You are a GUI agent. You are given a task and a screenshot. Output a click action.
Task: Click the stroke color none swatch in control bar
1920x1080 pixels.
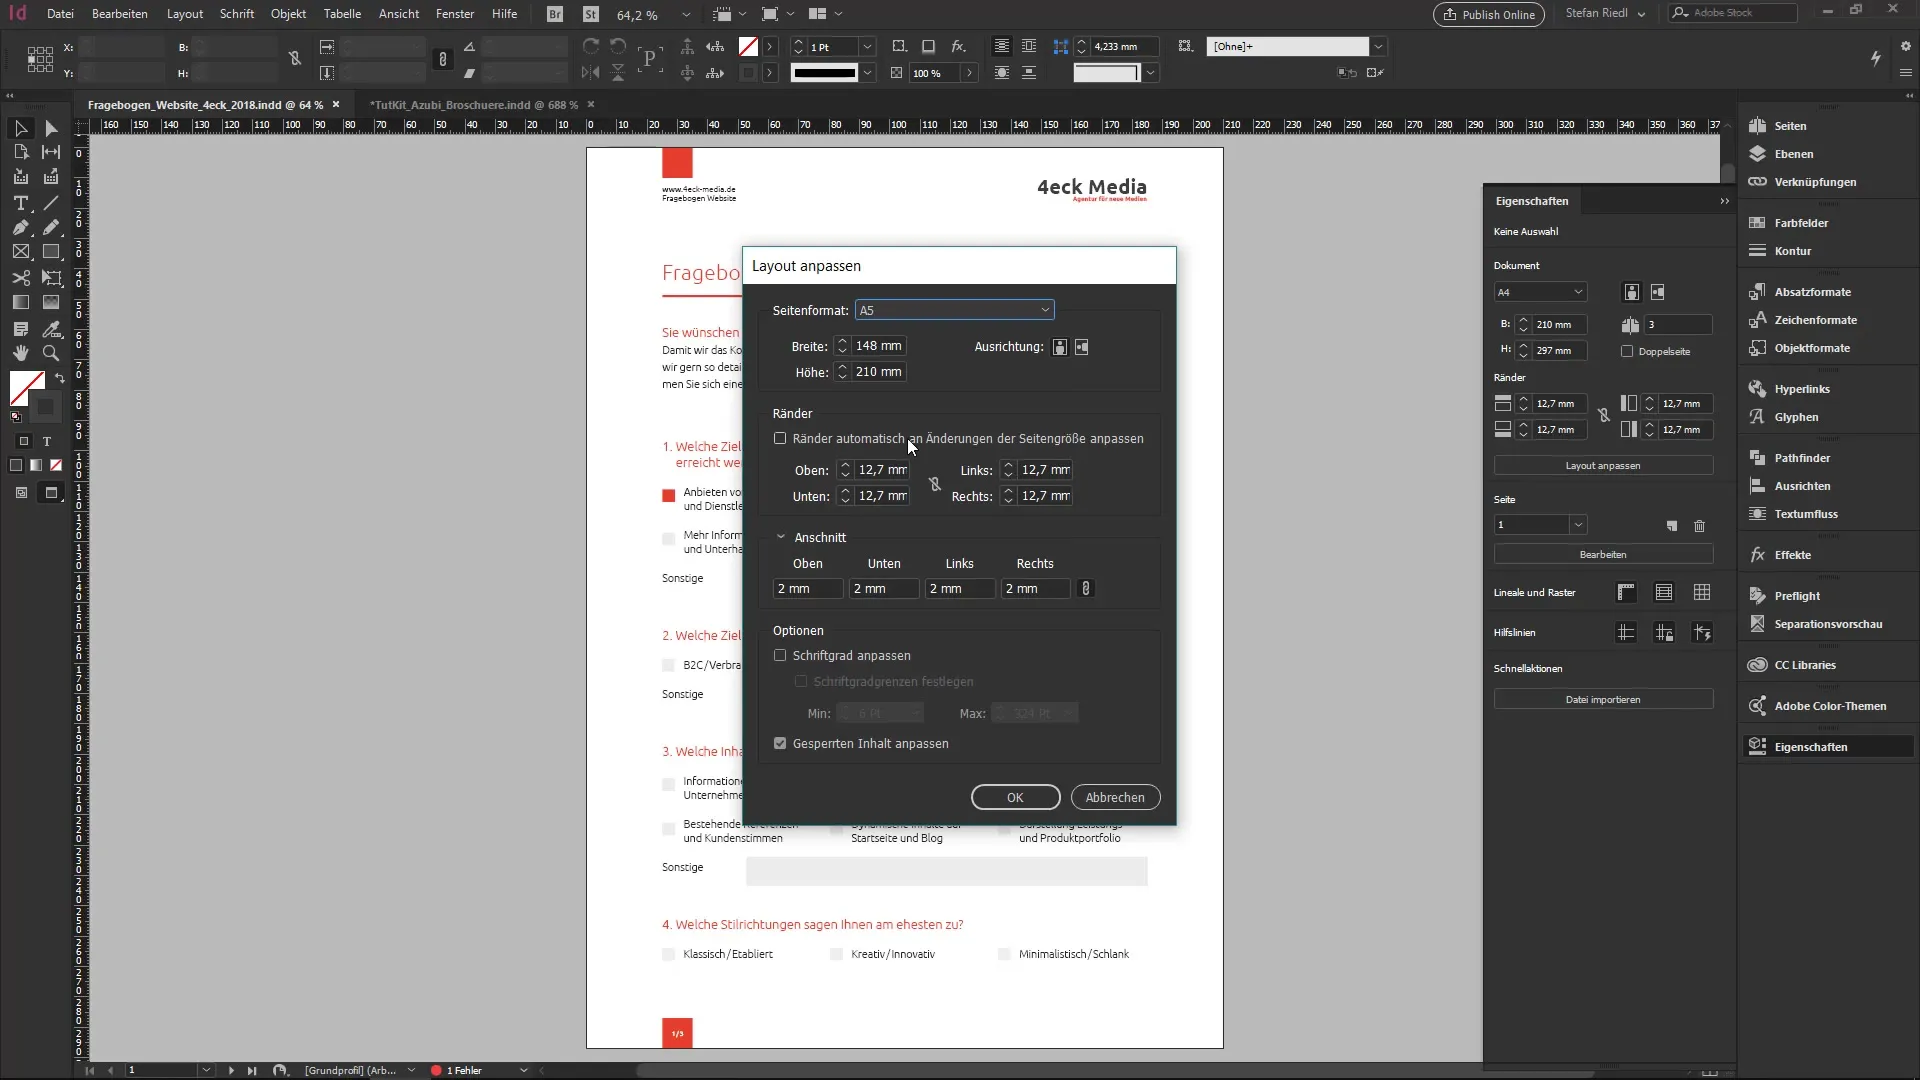coord(748,47)
